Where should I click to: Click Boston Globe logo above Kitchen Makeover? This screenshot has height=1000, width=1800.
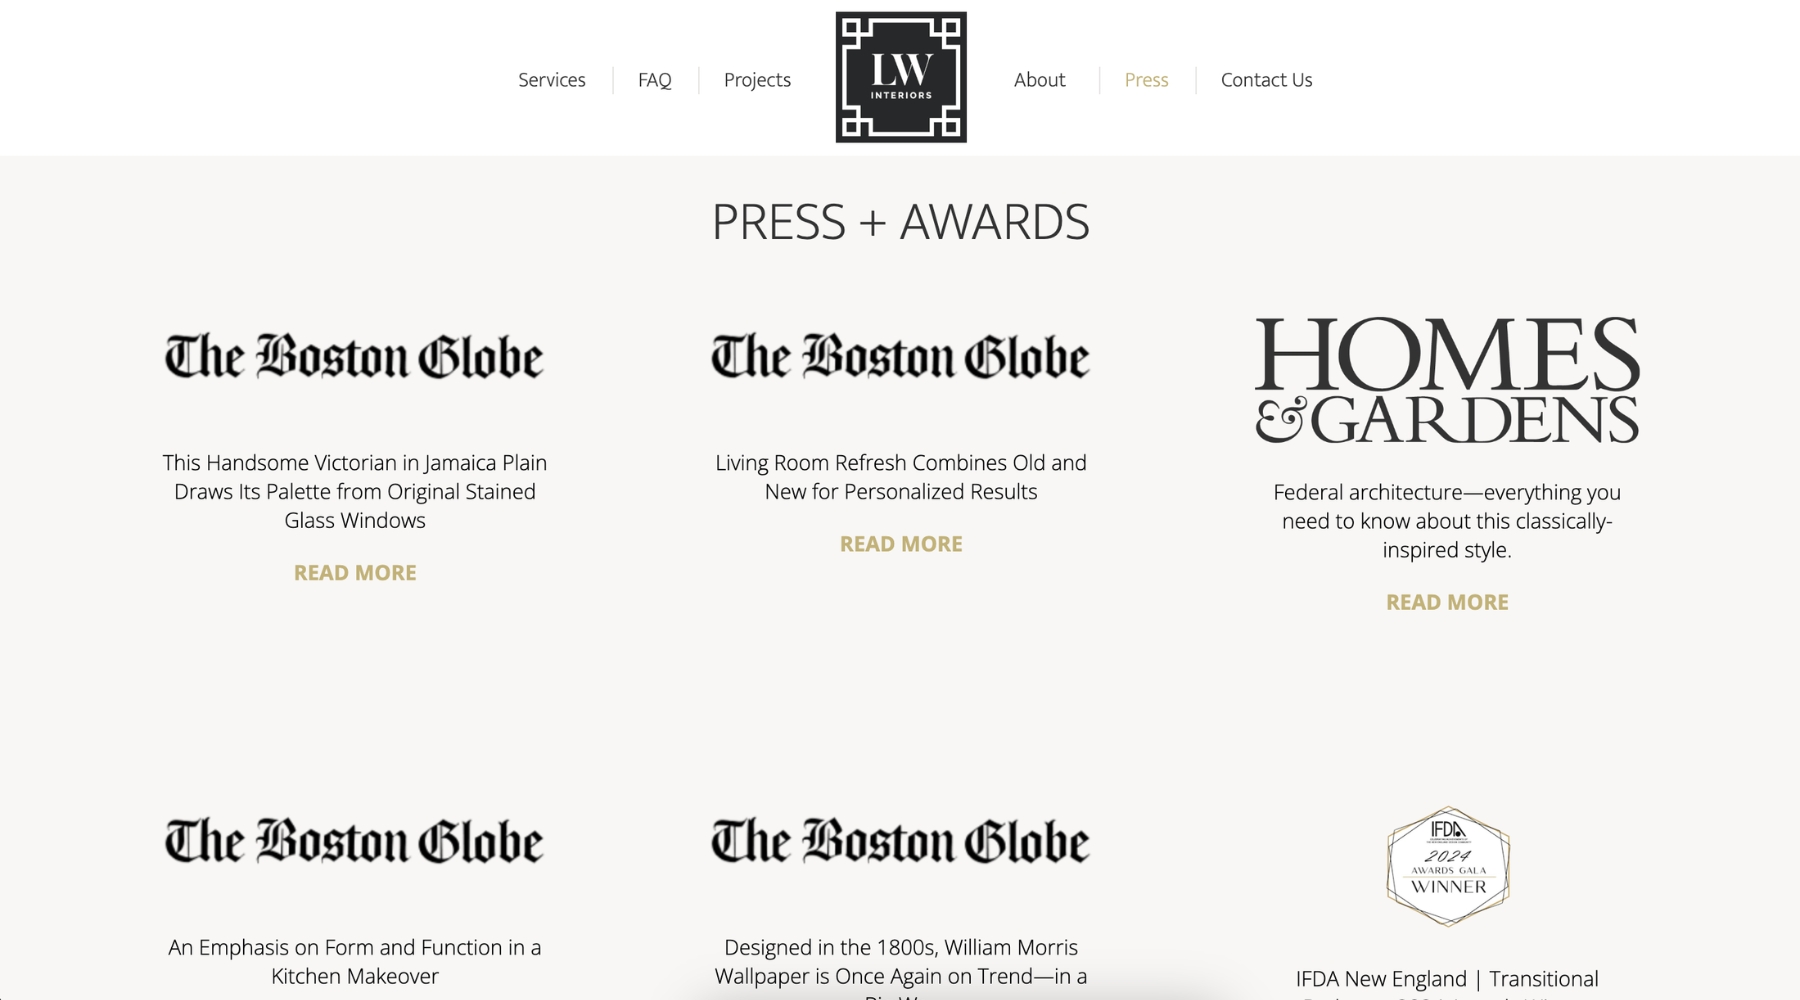pyautogui.click(x=355, y=841)
